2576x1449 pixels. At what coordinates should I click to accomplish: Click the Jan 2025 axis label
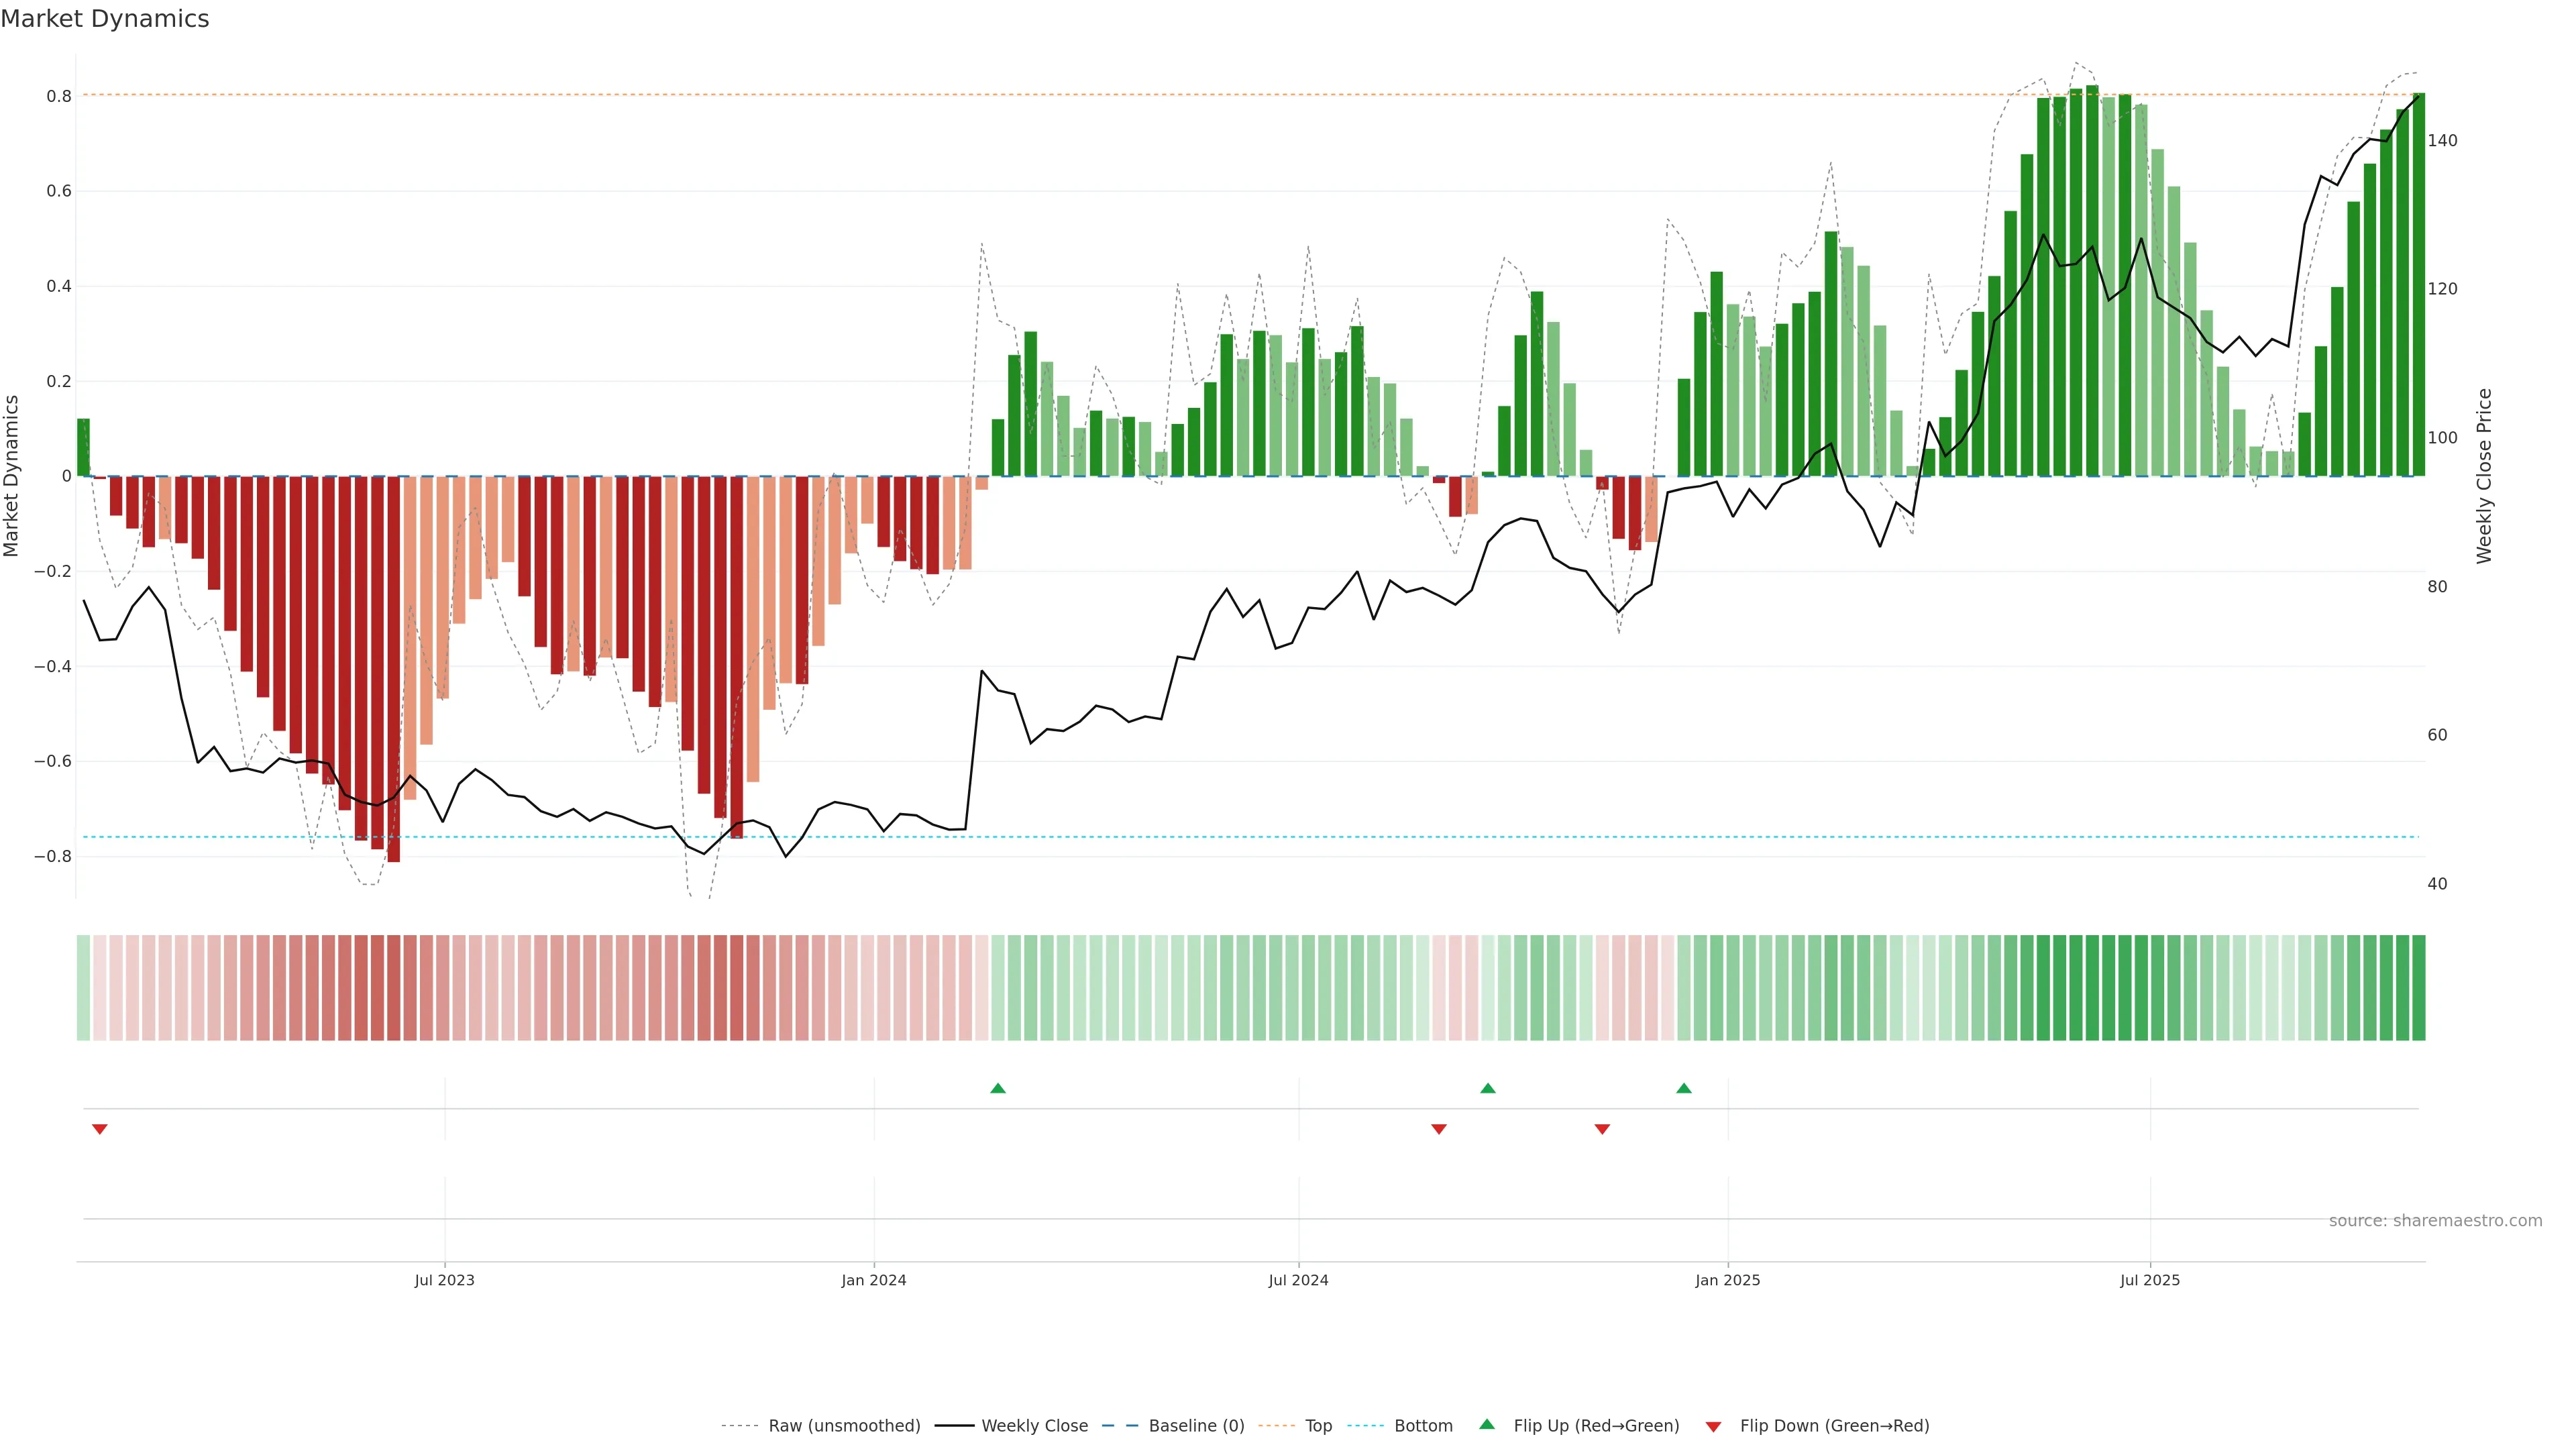1727,1280
